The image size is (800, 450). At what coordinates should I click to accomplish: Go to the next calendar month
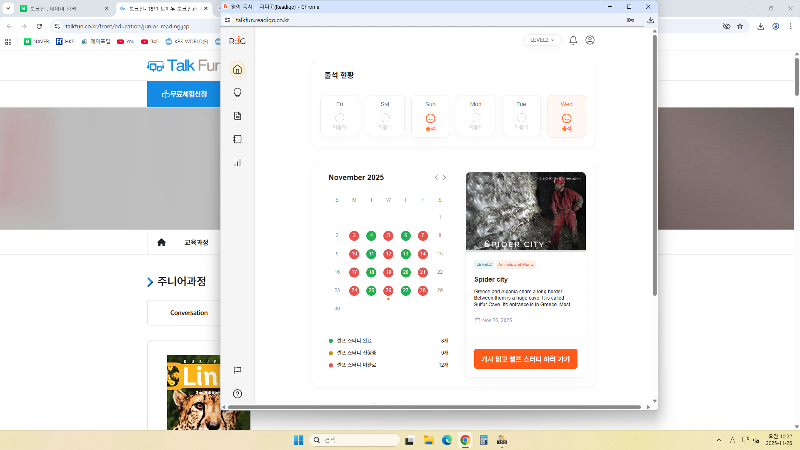click(445, 177)
